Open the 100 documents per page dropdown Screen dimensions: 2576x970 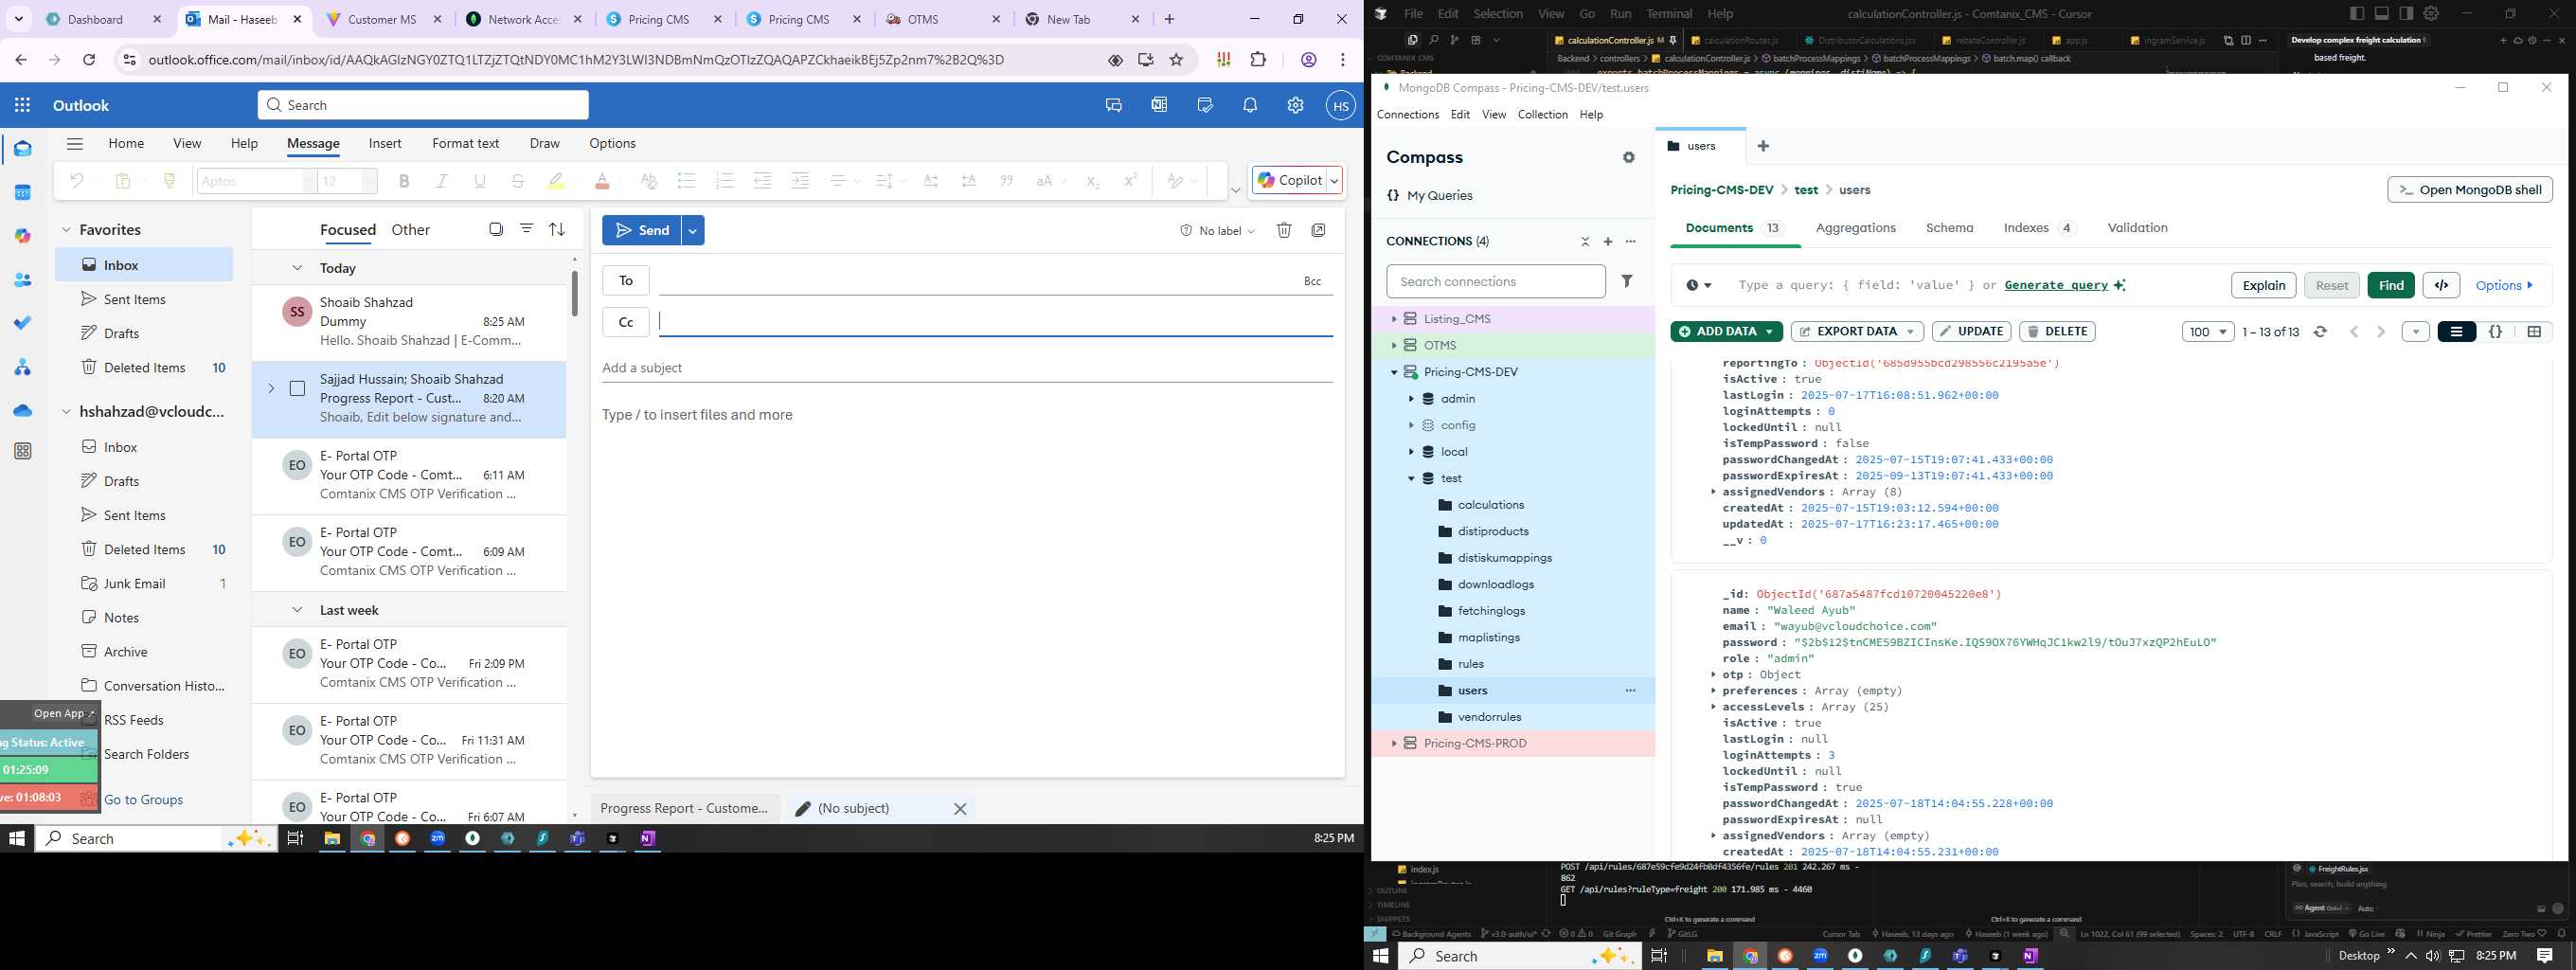(x=2207, y=332)
